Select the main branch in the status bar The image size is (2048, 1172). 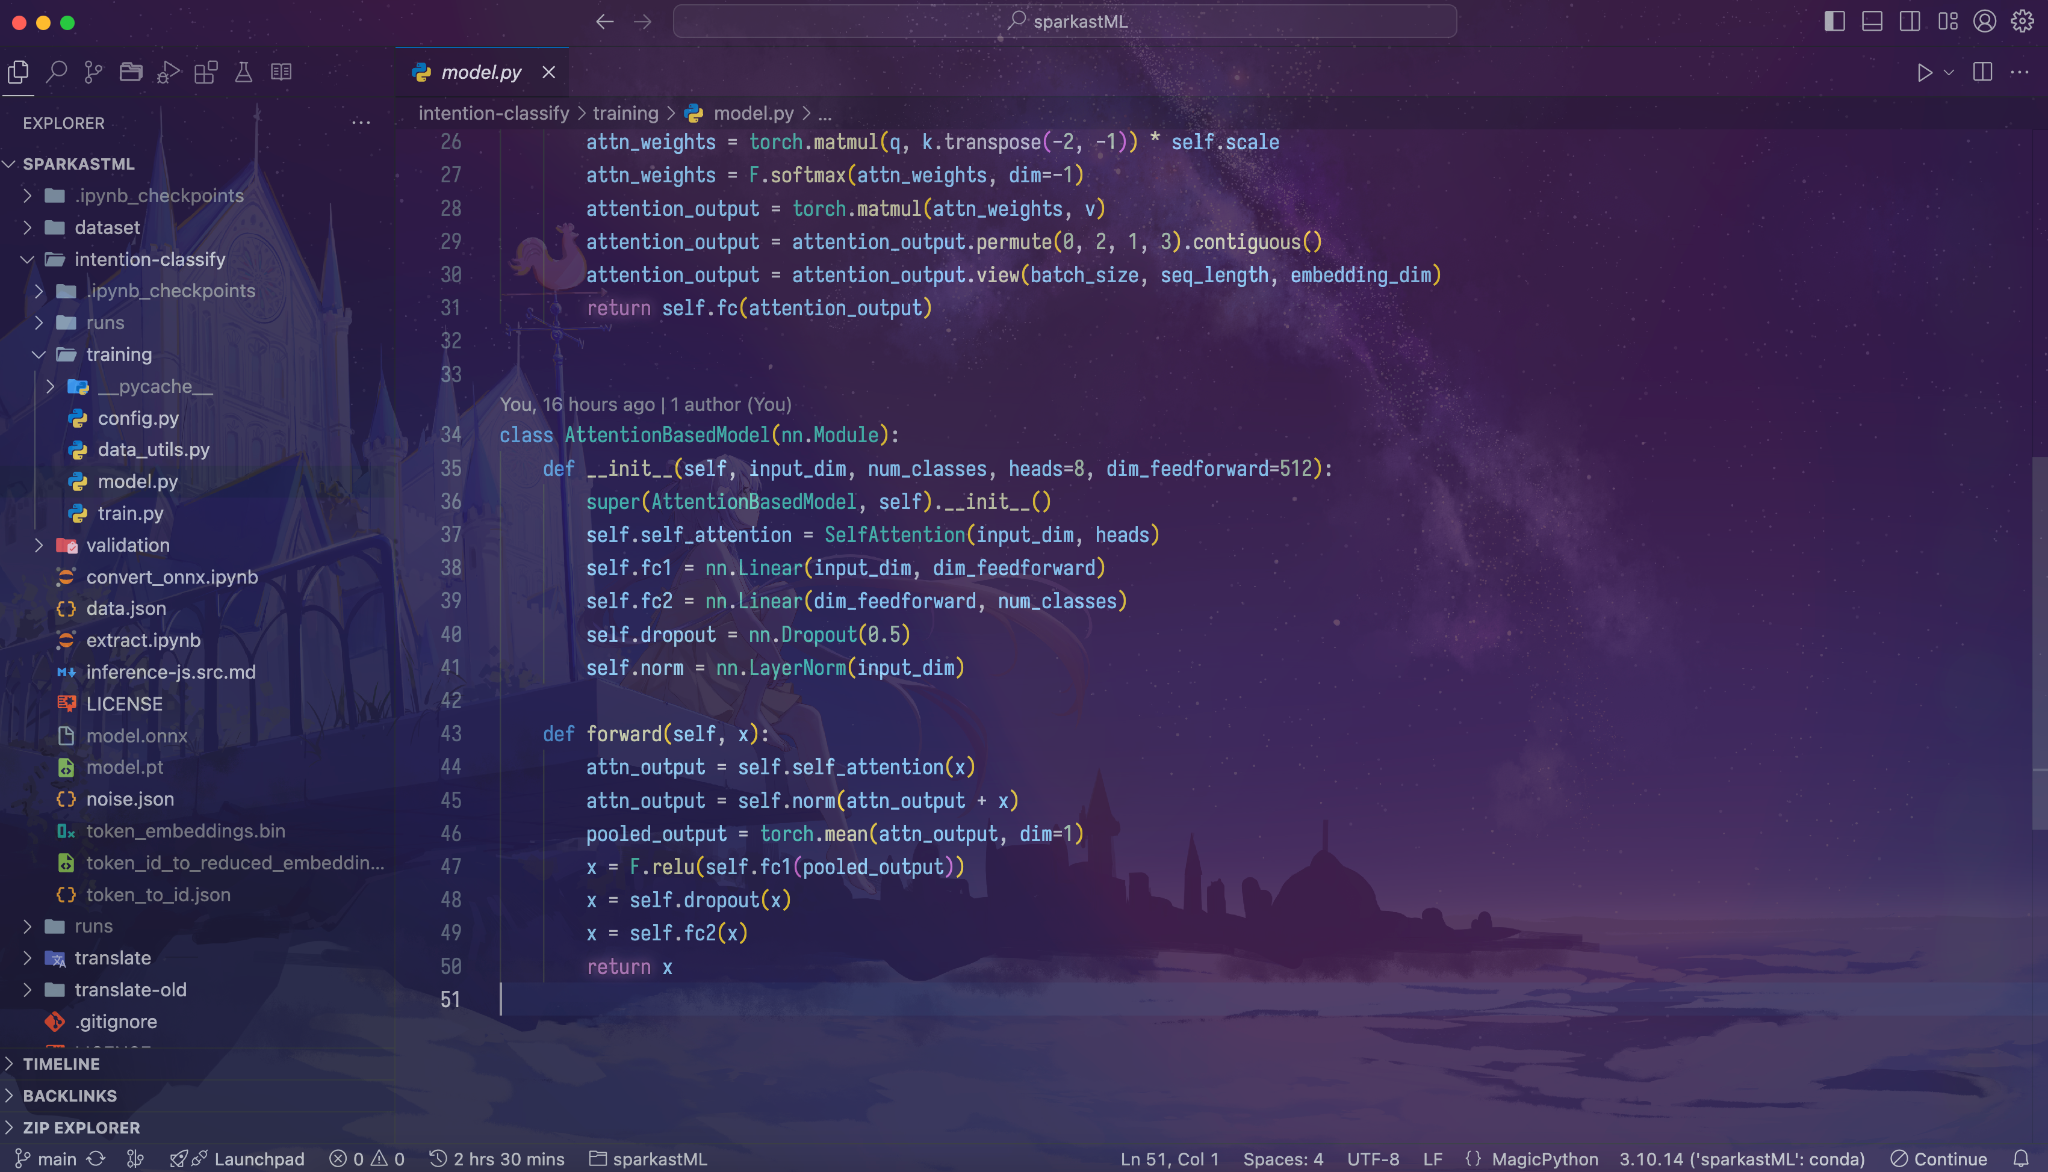coord(48,1158)
